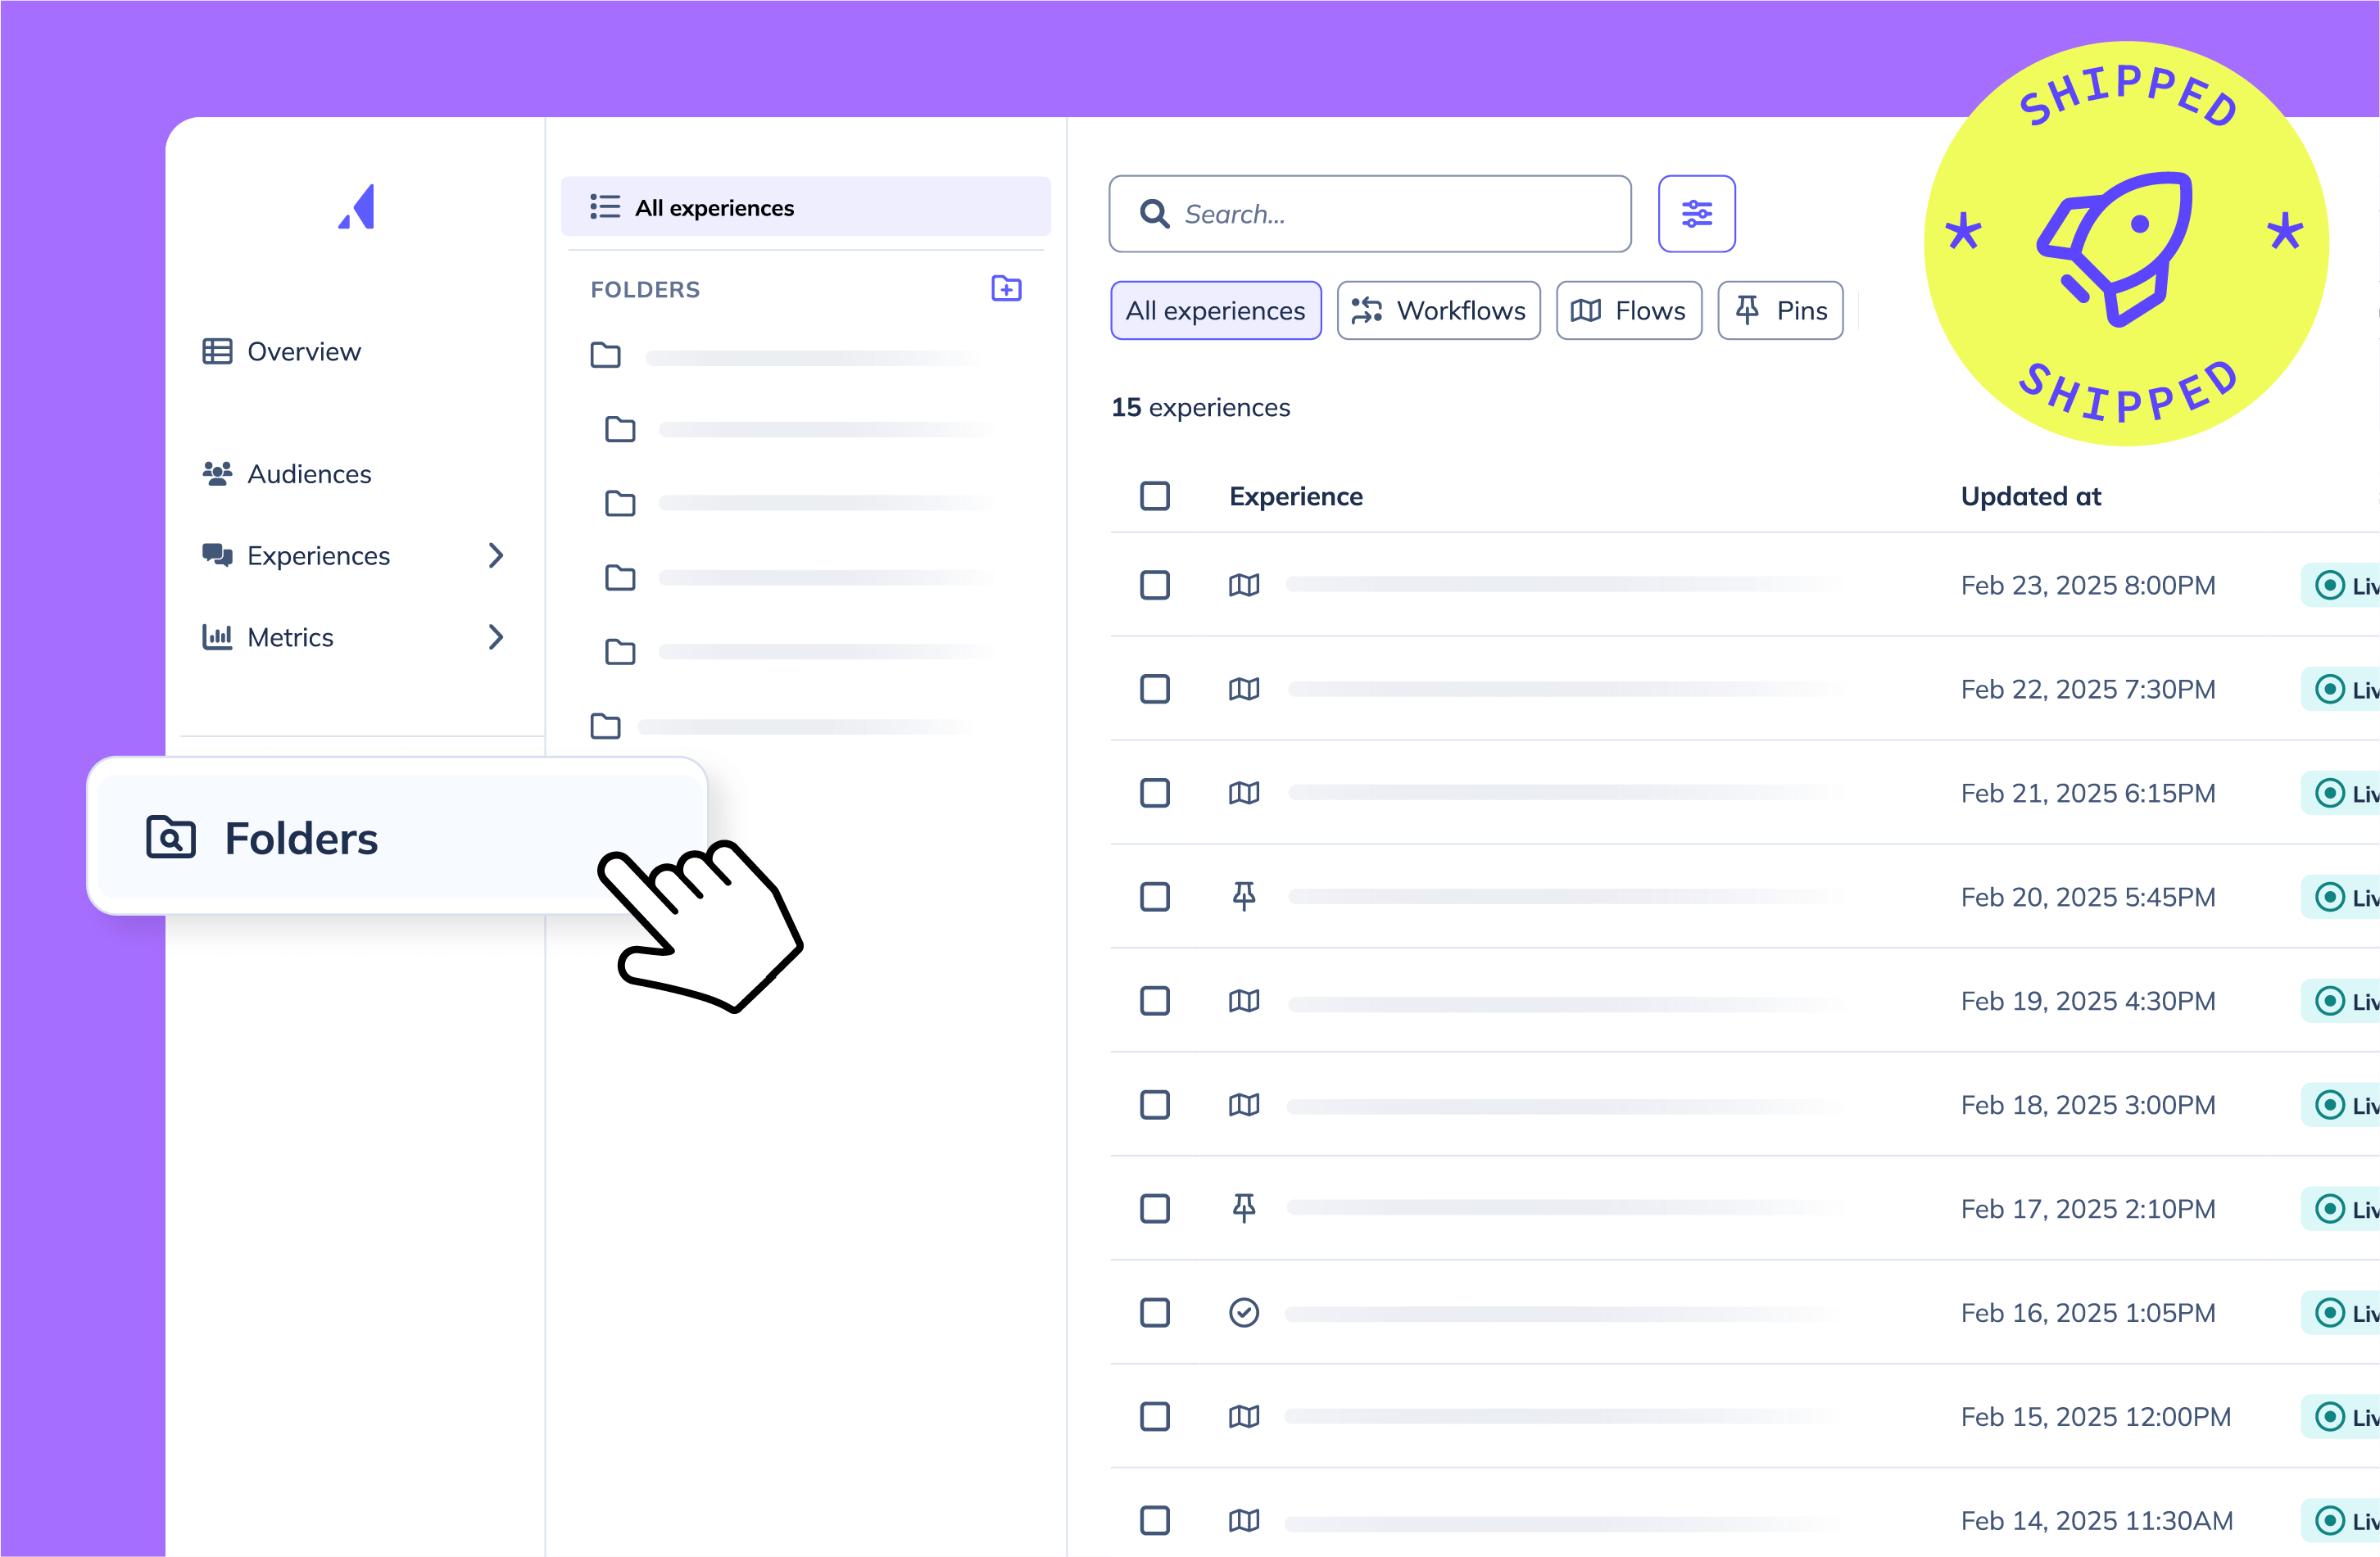
Task: Click the checkmark icon in Feb 16 row
Action: [x=1243, y=1312]
